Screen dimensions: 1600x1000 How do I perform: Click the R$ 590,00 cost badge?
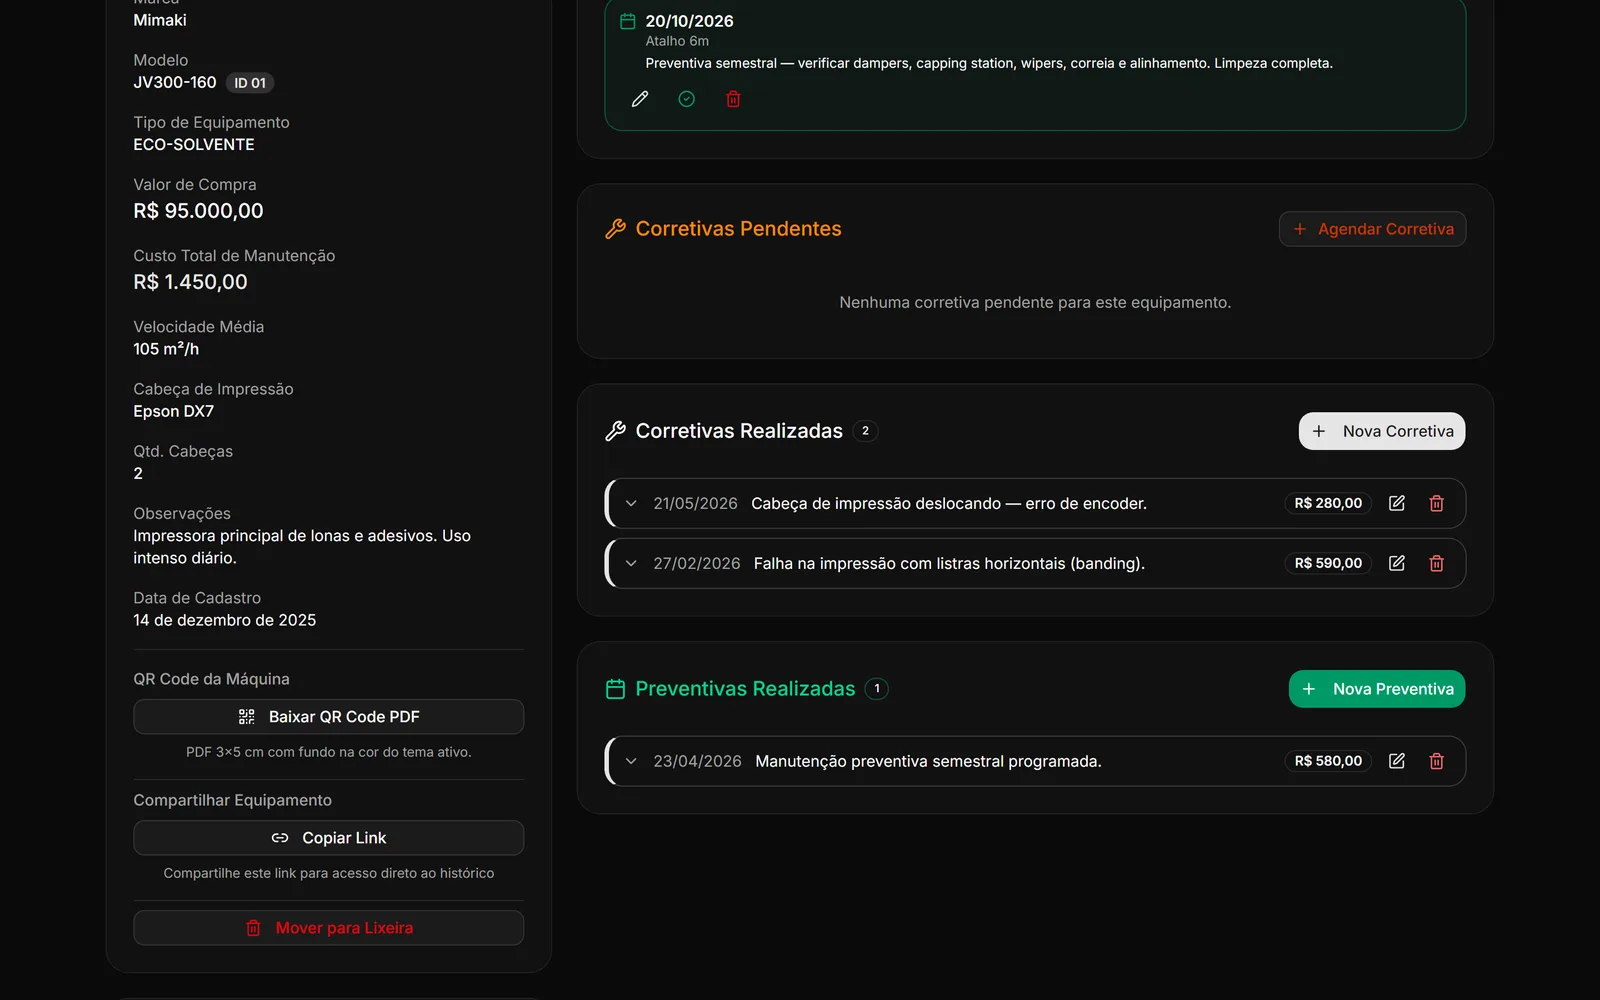[1328, 563]
